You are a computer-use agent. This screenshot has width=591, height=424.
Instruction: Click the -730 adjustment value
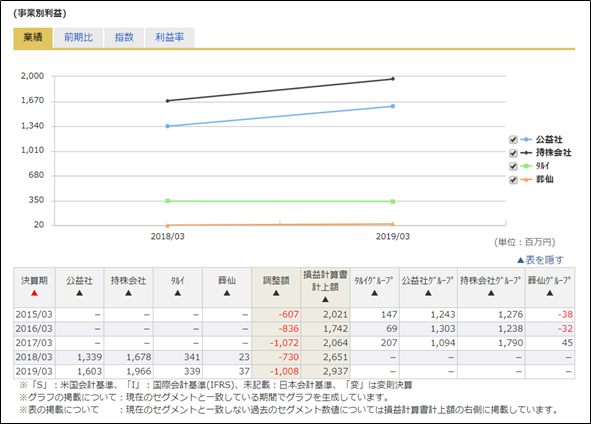click(x=288, y=357)
